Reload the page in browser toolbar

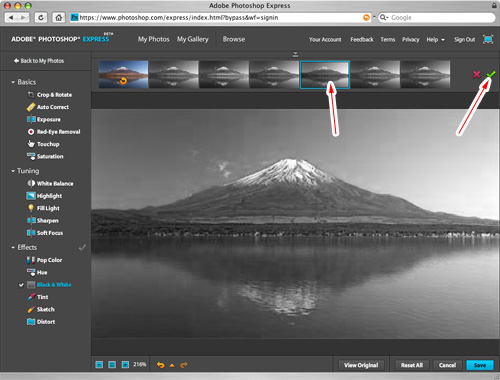click(x=41, y=17)
